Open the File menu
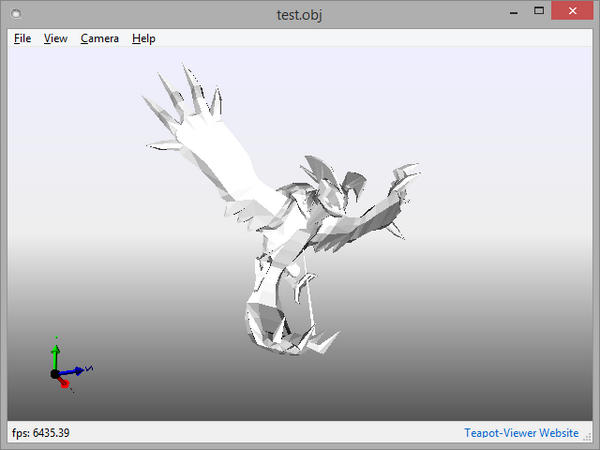The image size is (600, 450). click(x=22, y=39)
